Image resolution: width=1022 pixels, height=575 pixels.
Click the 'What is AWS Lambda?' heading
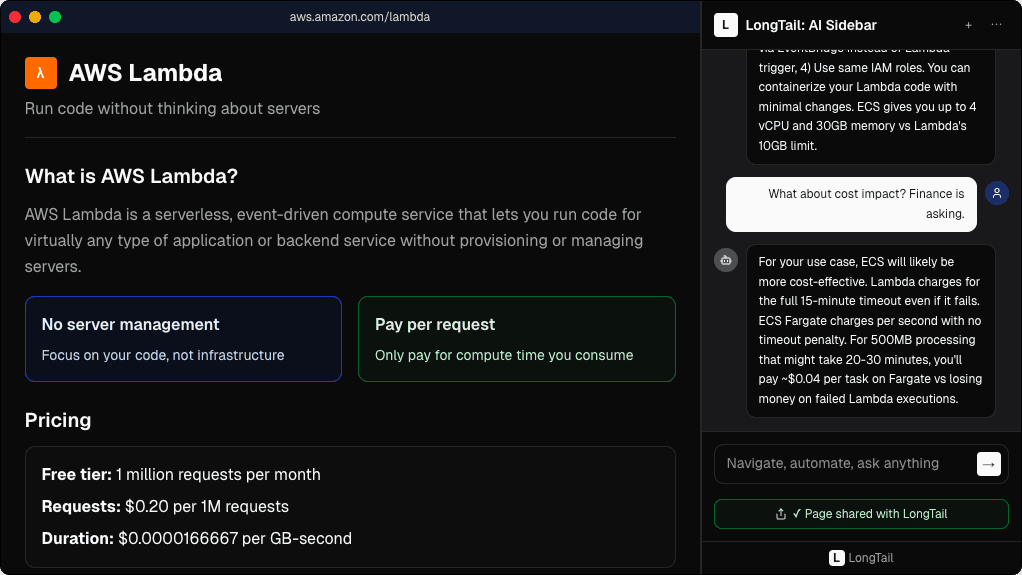pos(131,176)
